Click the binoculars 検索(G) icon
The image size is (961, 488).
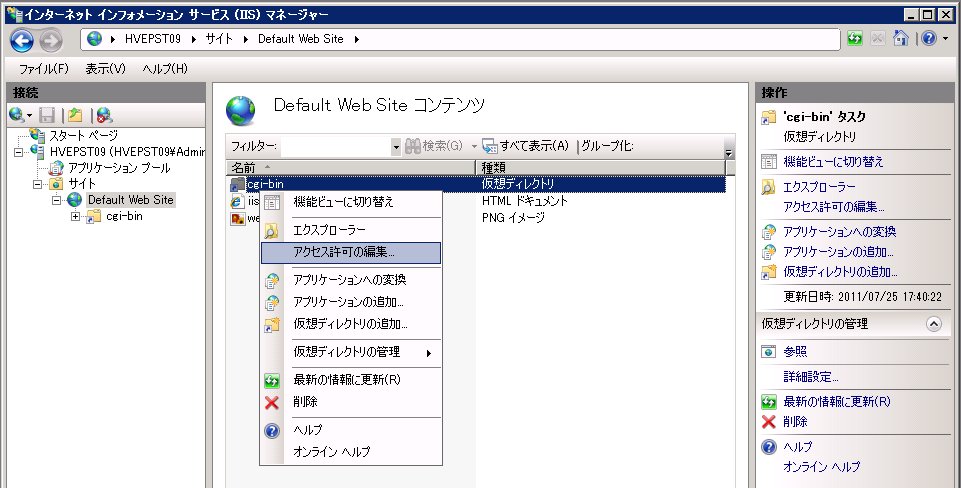click(412, 146)
